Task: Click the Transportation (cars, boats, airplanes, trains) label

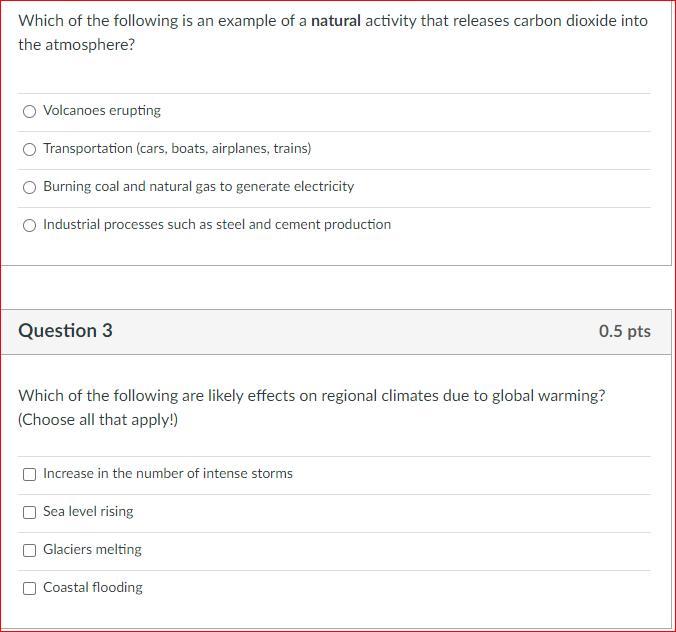Action: (x=177, y=149)
